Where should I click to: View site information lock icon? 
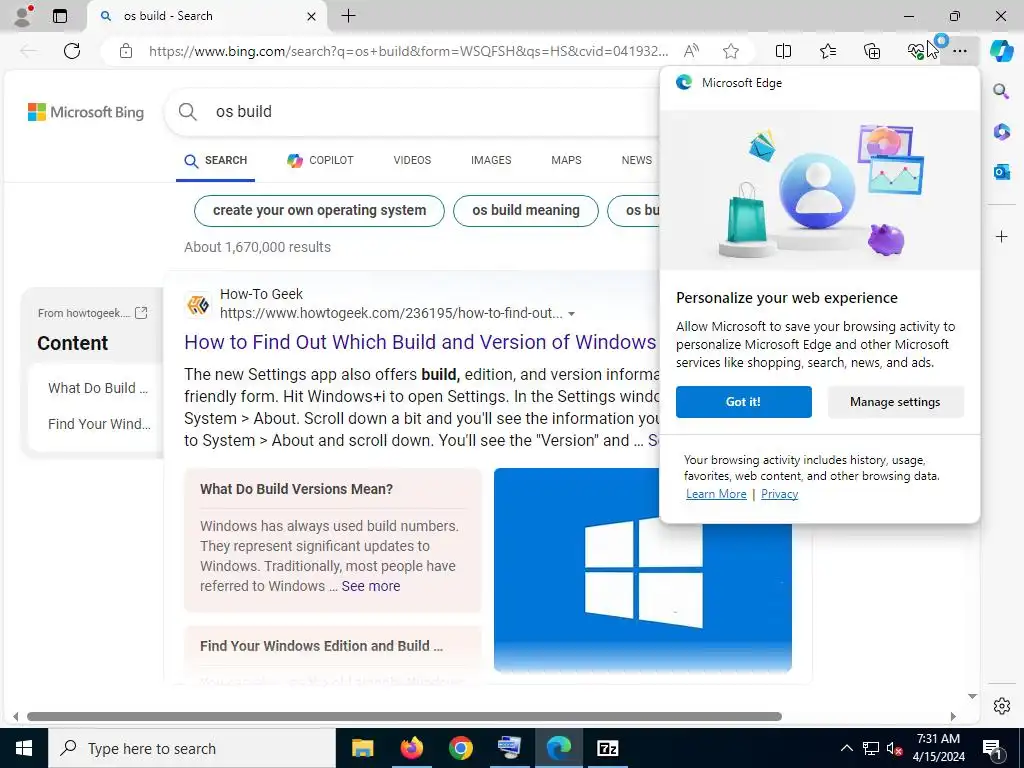coord(126,51)
